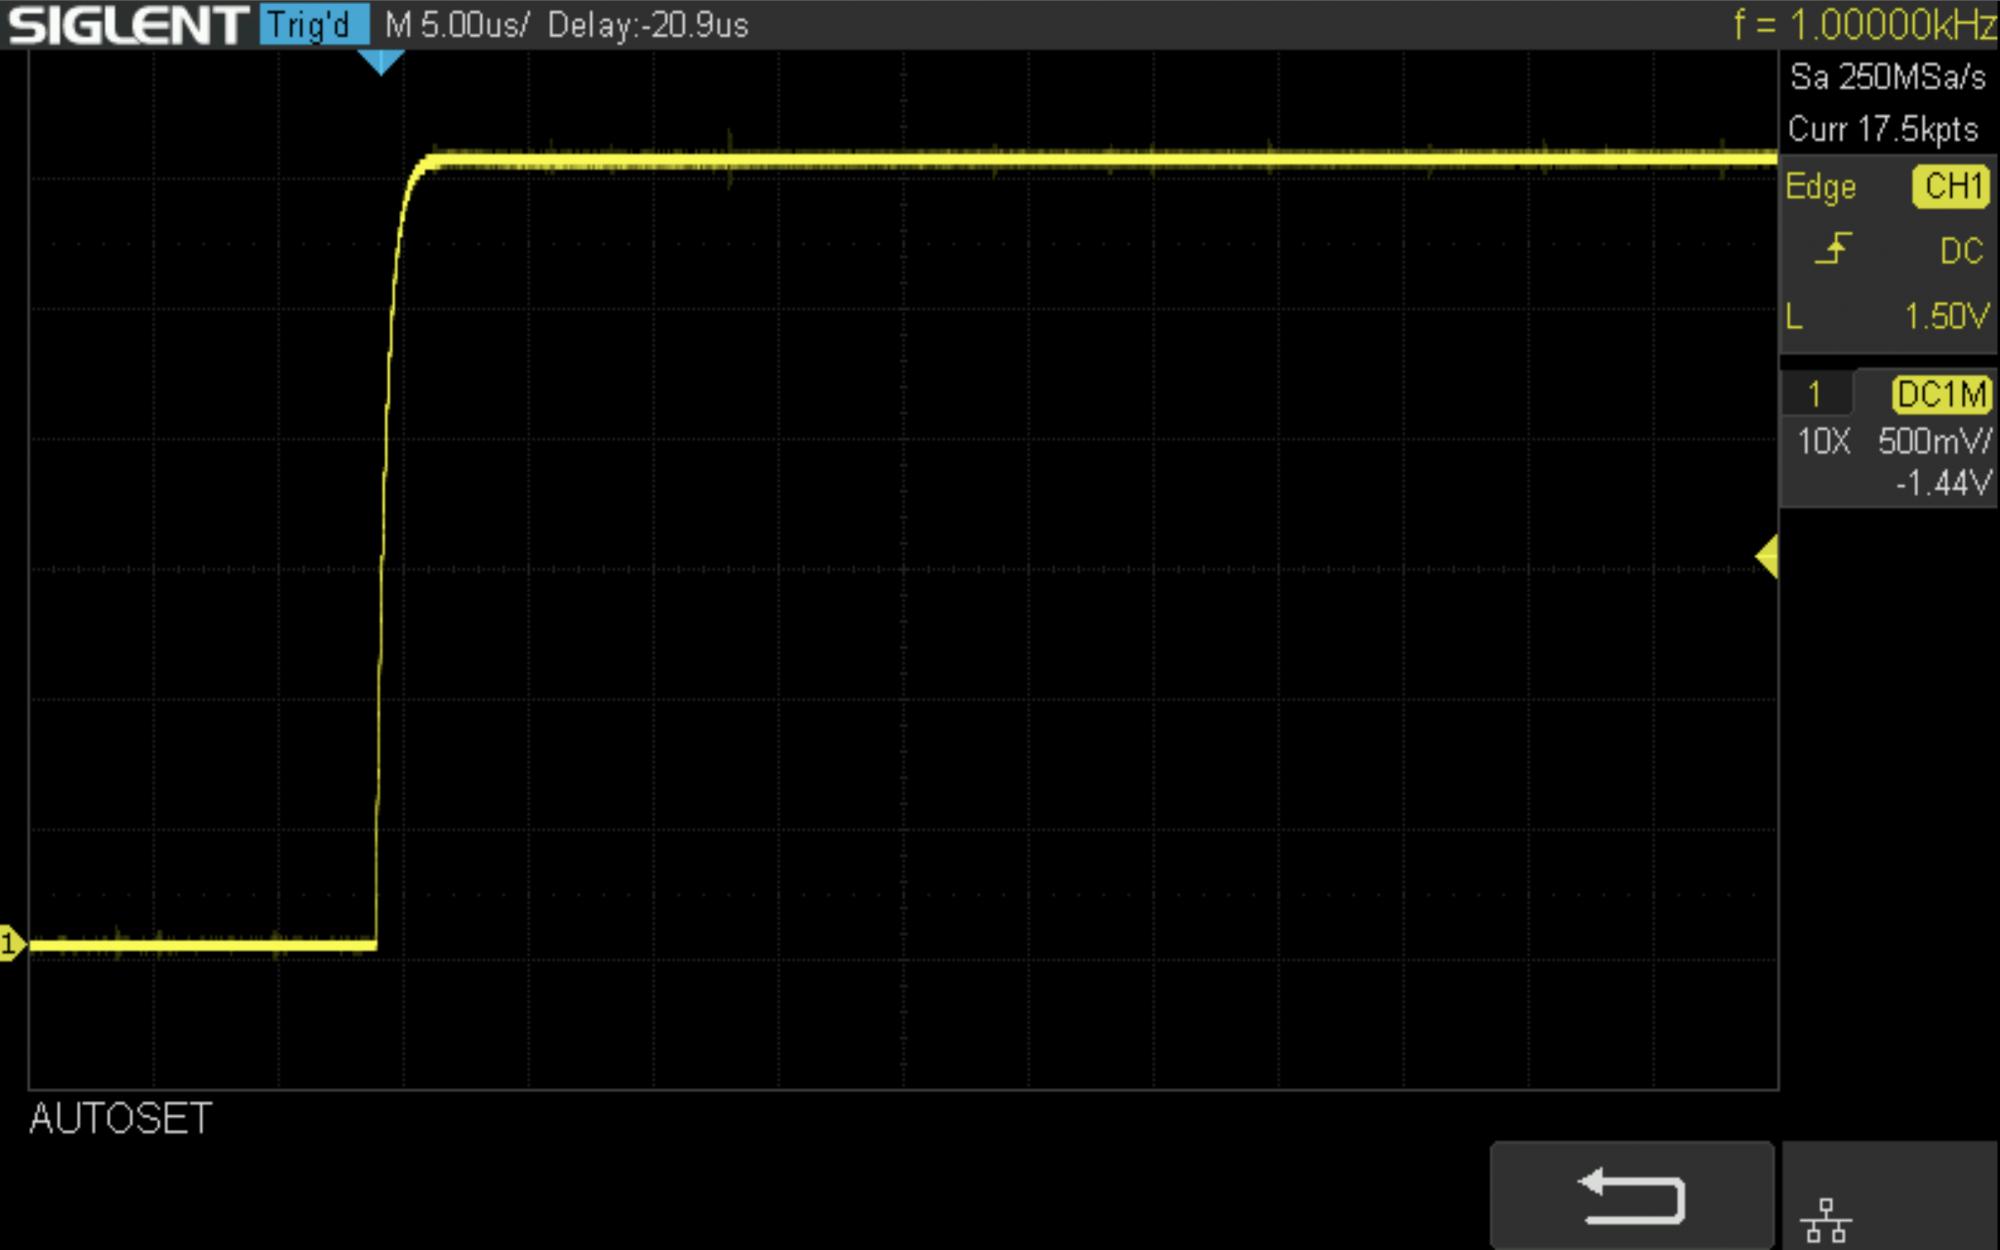Click the network LAN status icon
This screenshot has height=1250, width=2000.
[1825, 1219]
